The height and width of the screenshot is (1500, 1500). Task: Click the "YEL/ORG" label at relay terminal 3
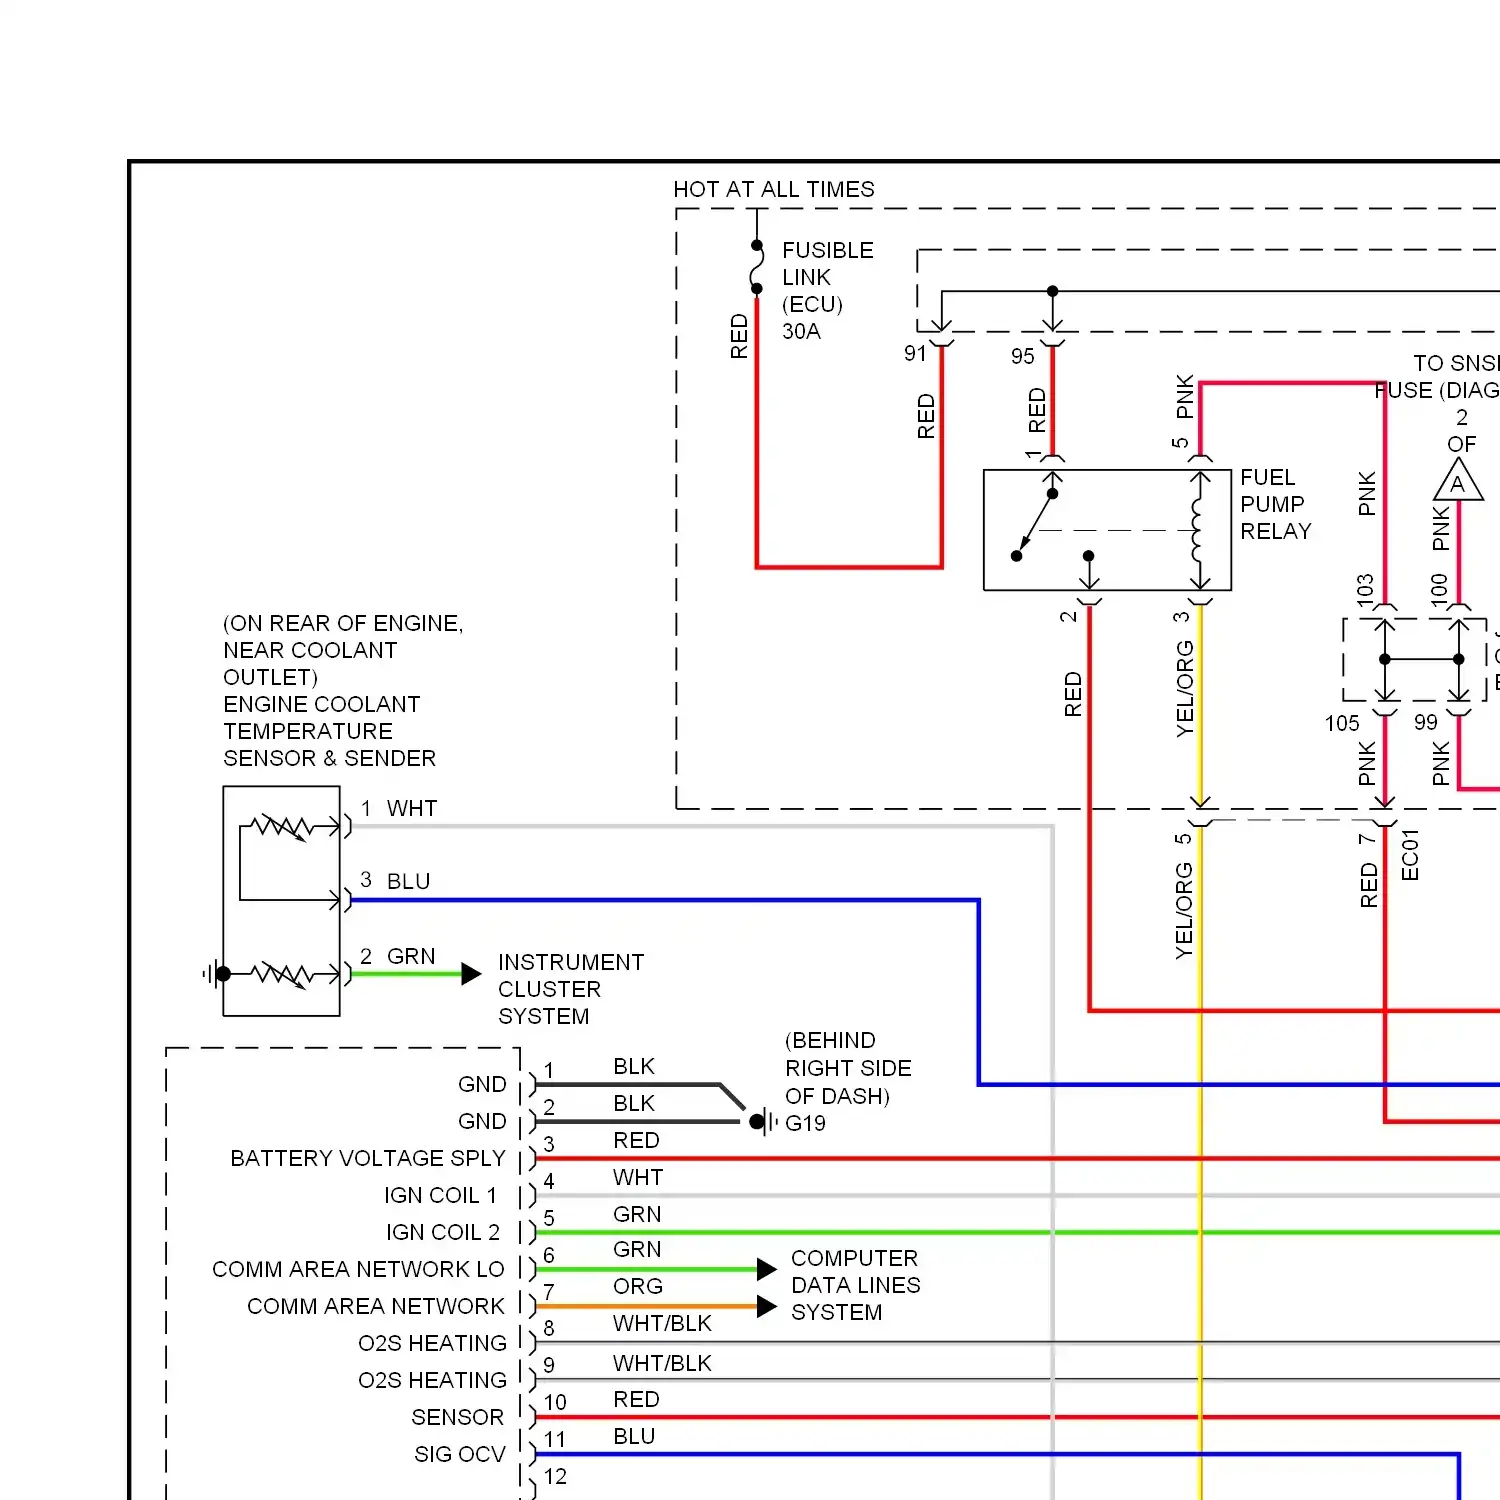(x=1185, y=689)
